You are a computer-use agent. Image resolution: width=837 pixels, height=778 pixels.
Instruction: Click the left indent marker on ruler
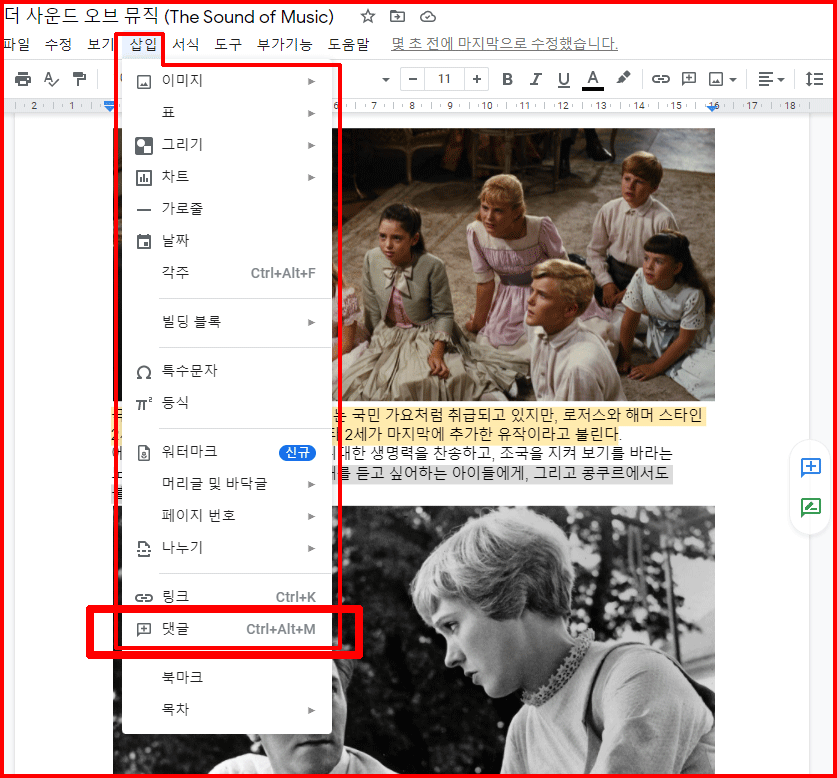[109, 106]
